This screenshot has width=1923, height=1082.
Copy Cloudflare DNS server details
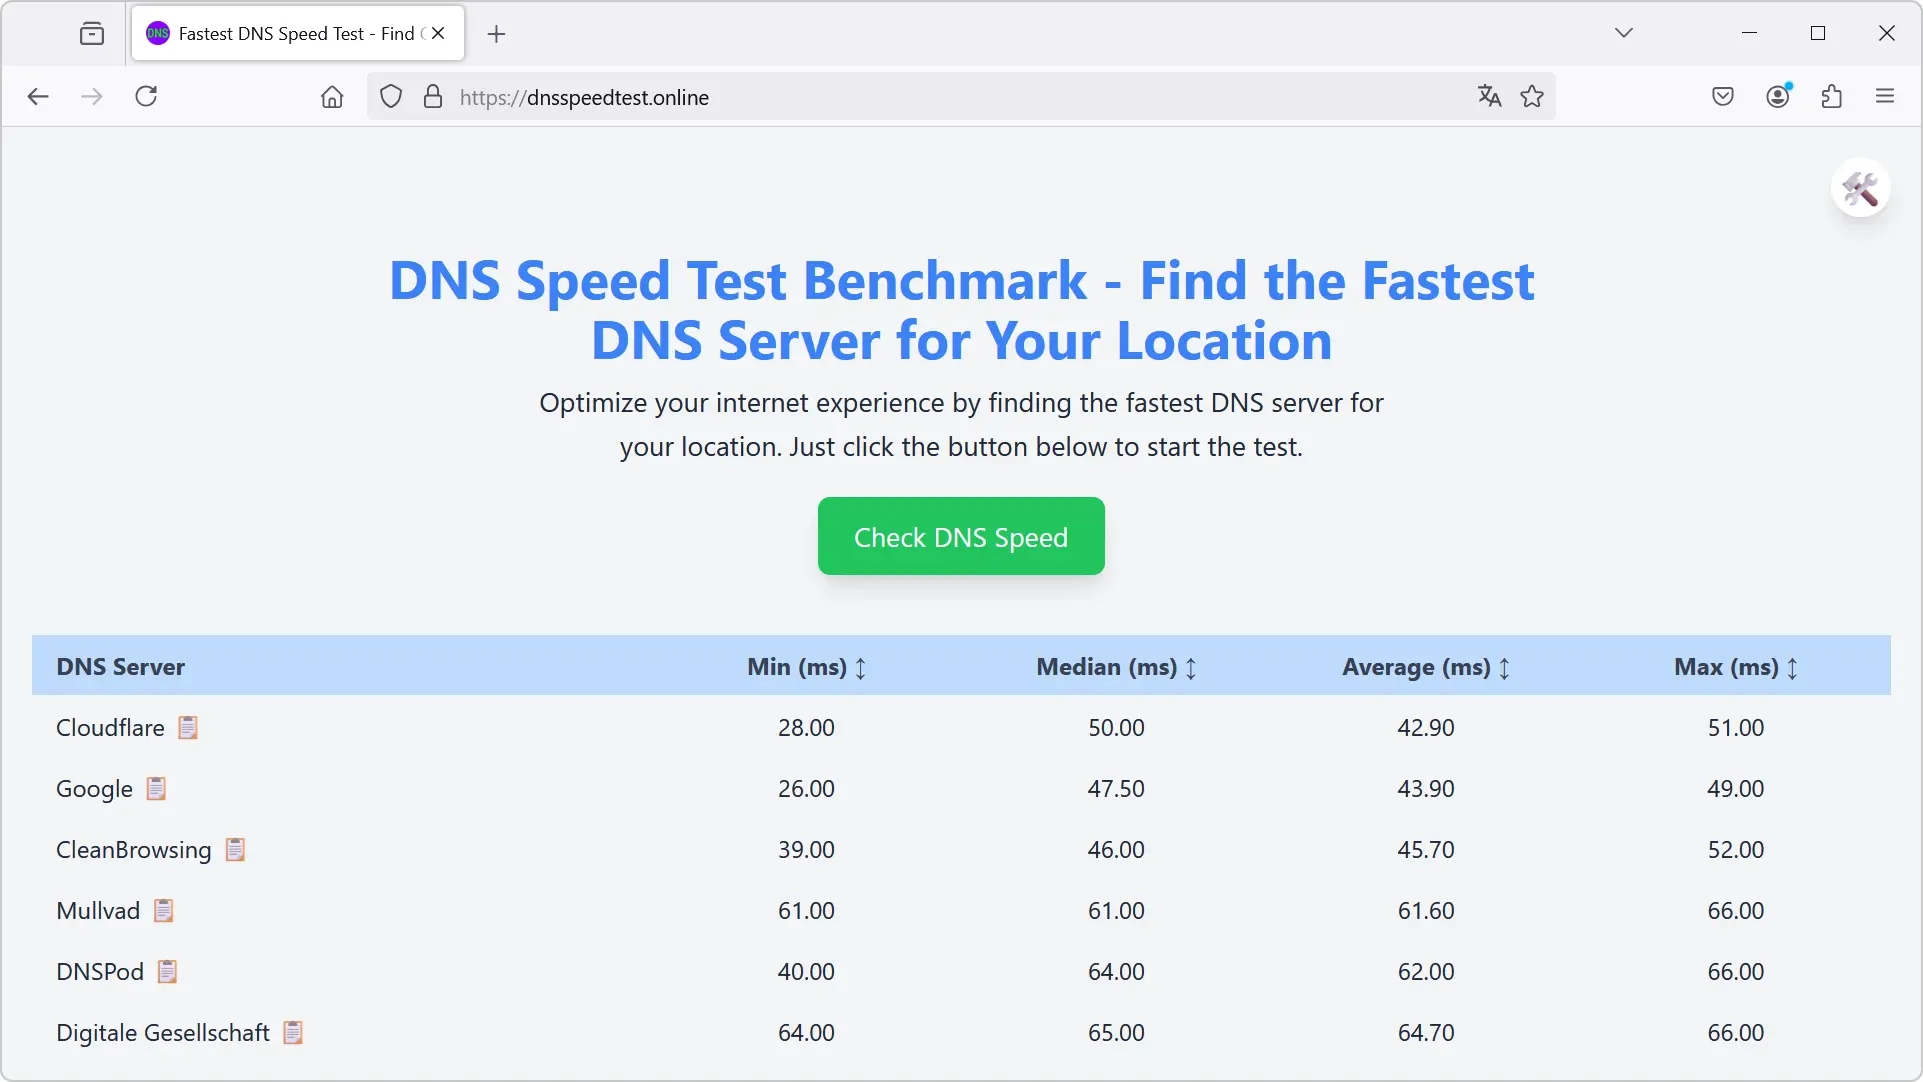[x=188, y=727]
